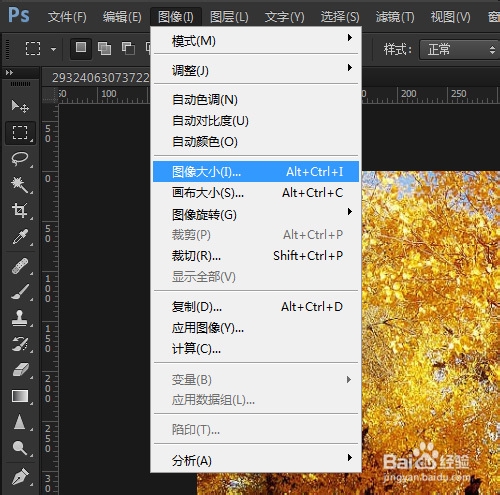Apply 自动对比度(U)
The width and height of the screenshot is (500, 495).
[256, 121]
